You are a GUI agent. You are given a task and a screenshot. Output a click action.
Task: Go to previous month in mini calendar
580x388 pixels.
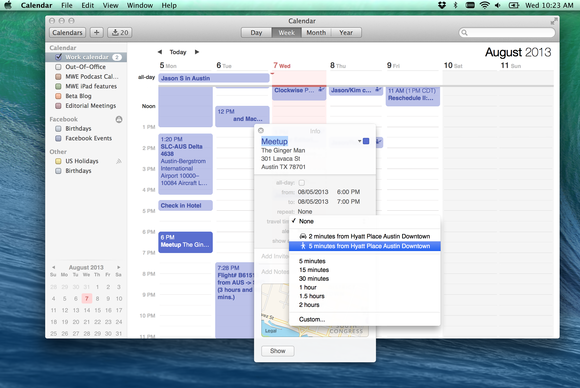pos(54,267)
